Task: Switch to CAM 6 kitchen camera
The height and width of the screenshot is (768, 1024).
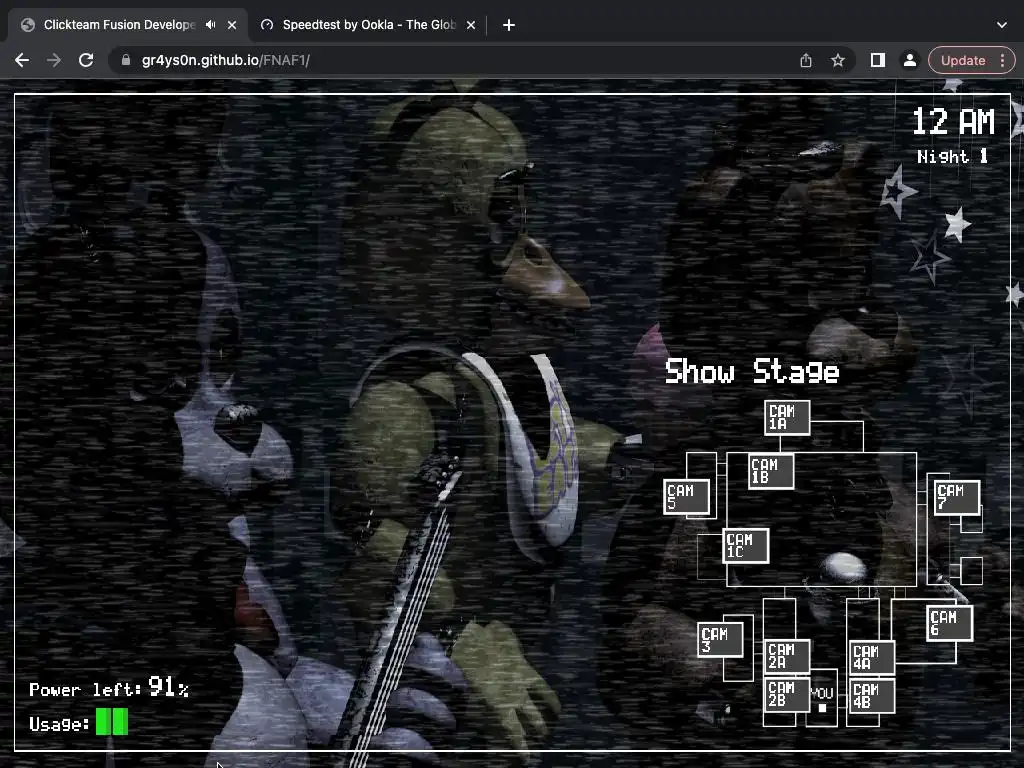Action: point(950,623)
